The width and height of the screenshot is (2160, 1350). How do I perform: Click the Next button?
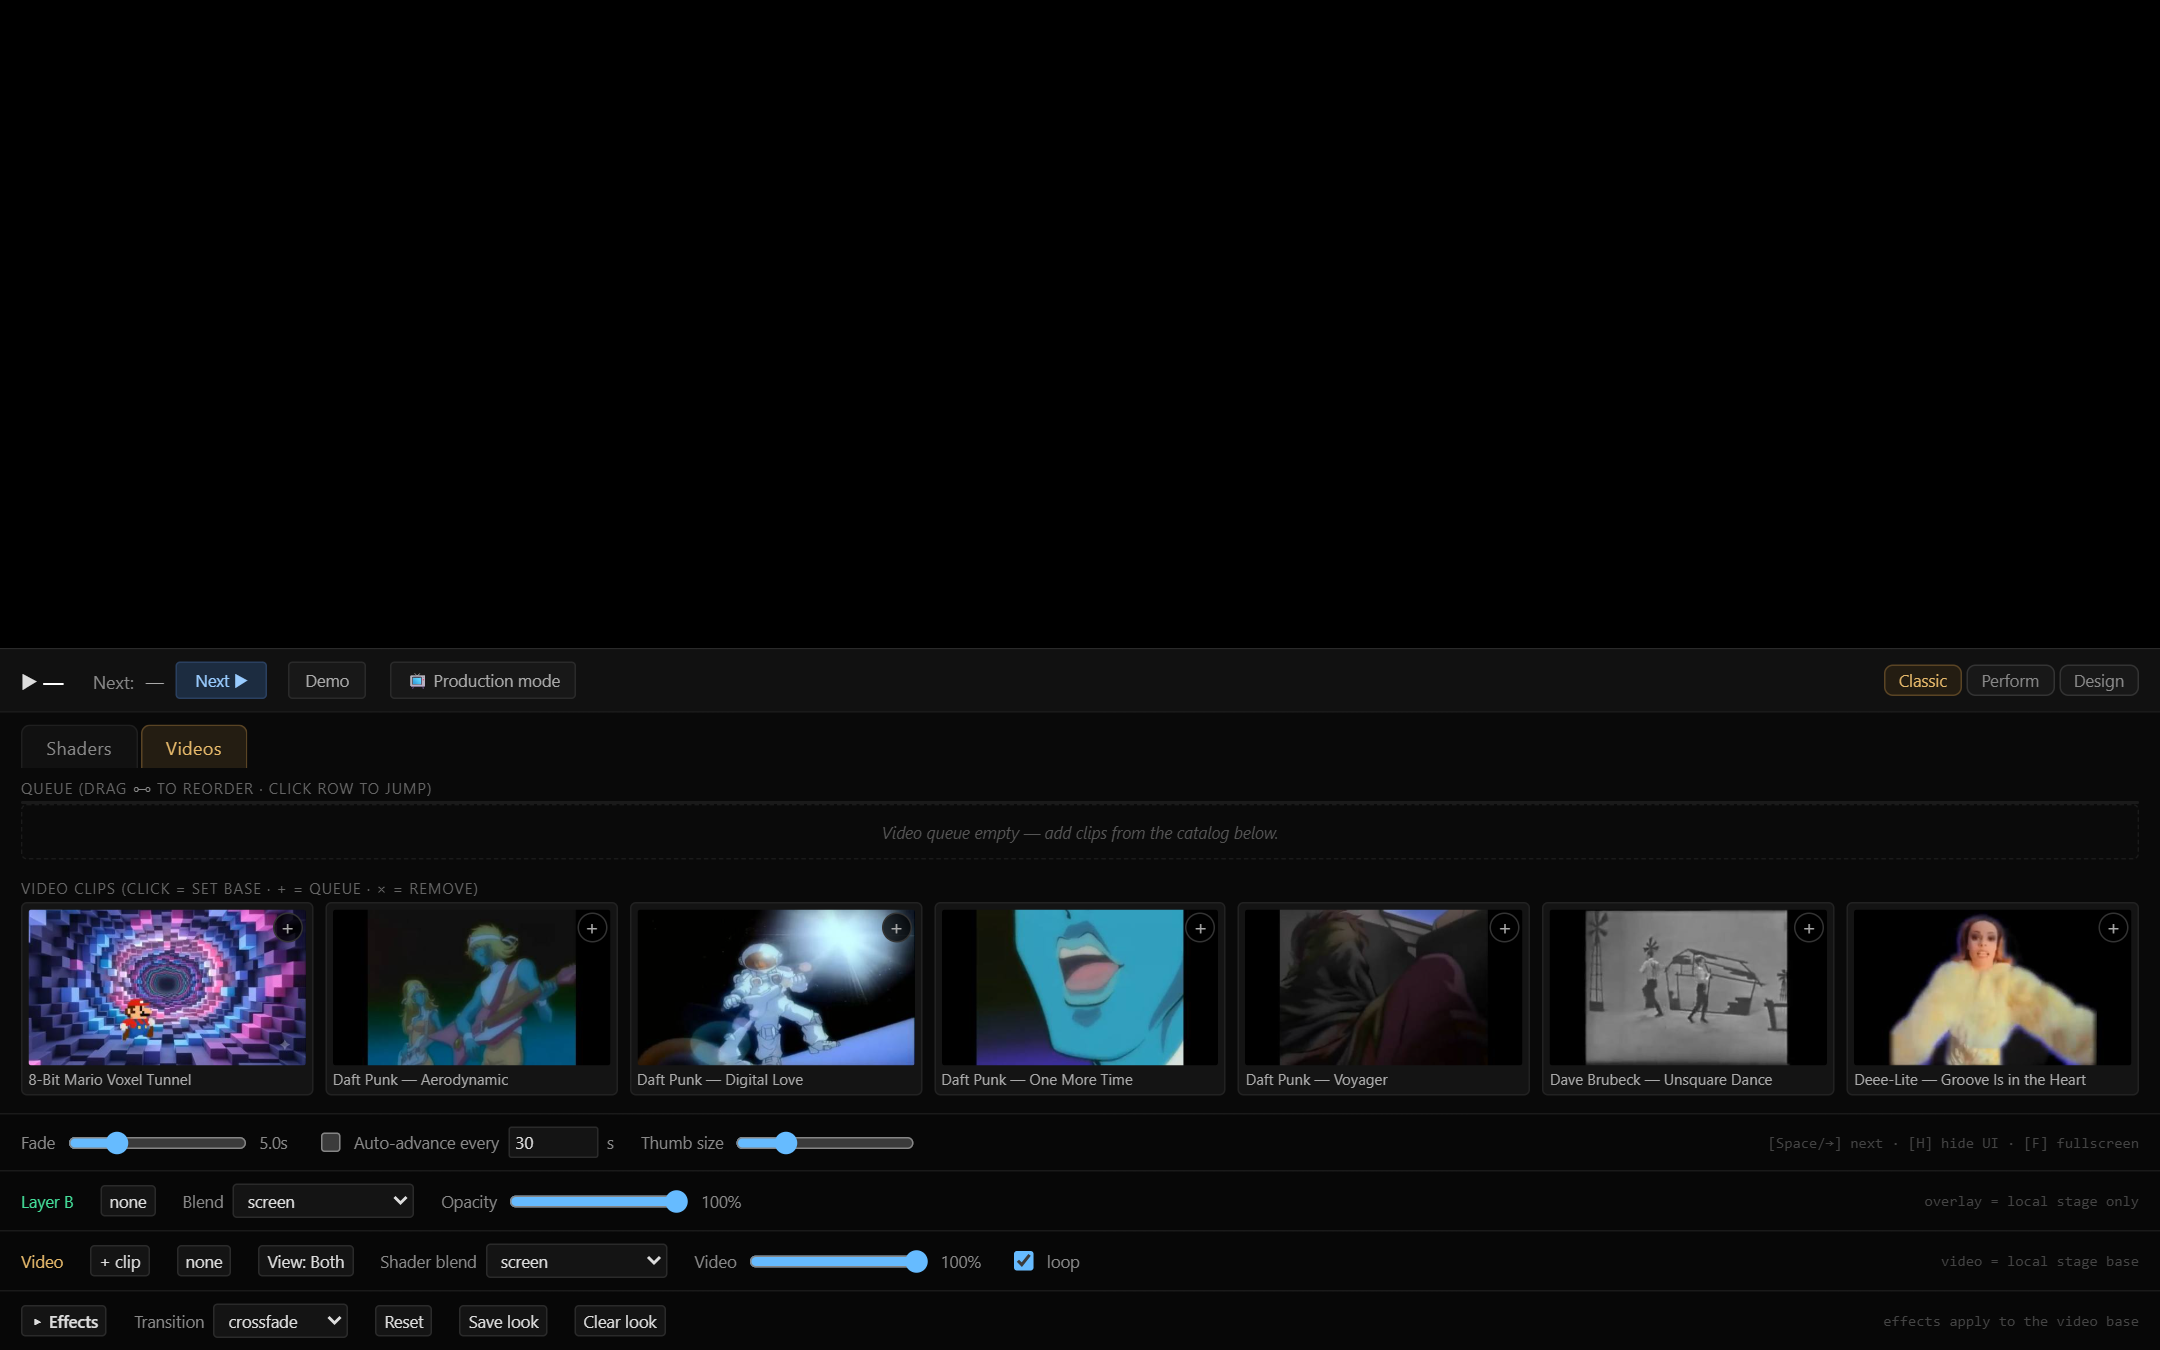[221, 680]
